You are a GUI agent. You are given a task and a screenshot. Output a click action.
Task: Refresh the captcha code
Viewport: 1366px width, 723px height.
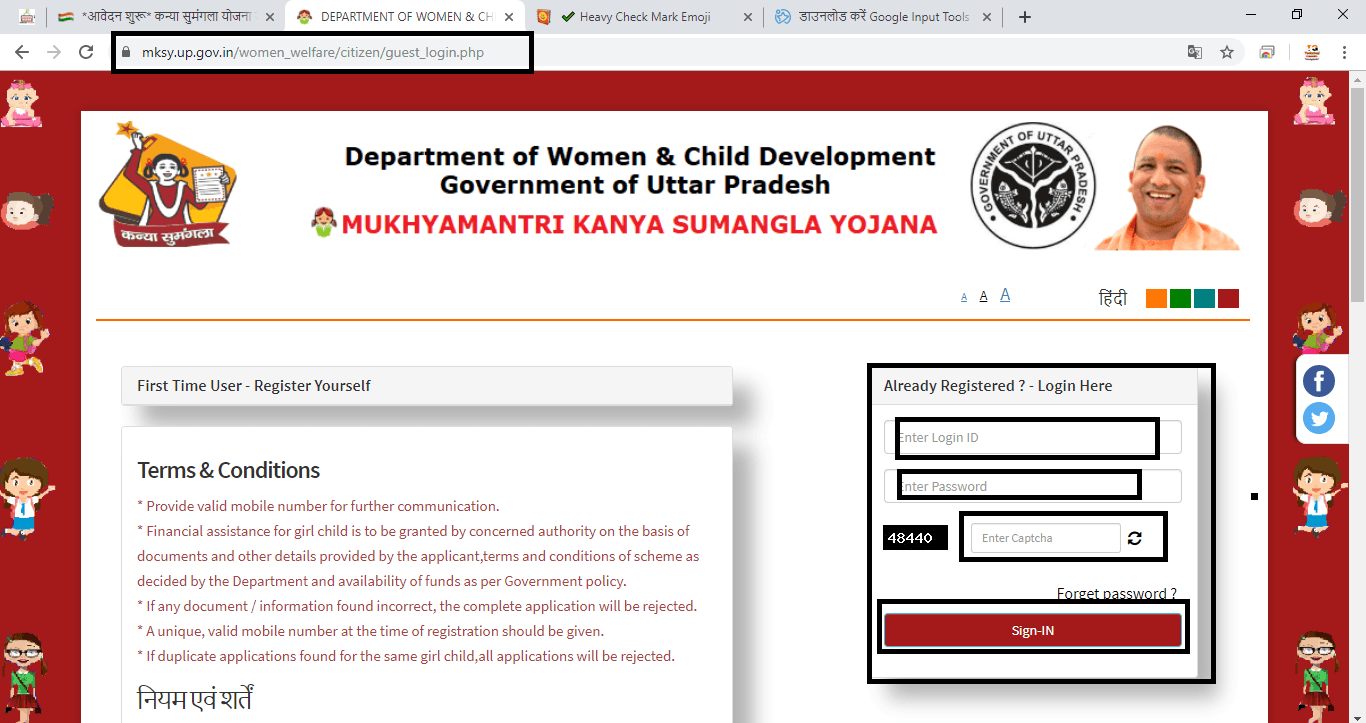click(x=1134, y=538)
